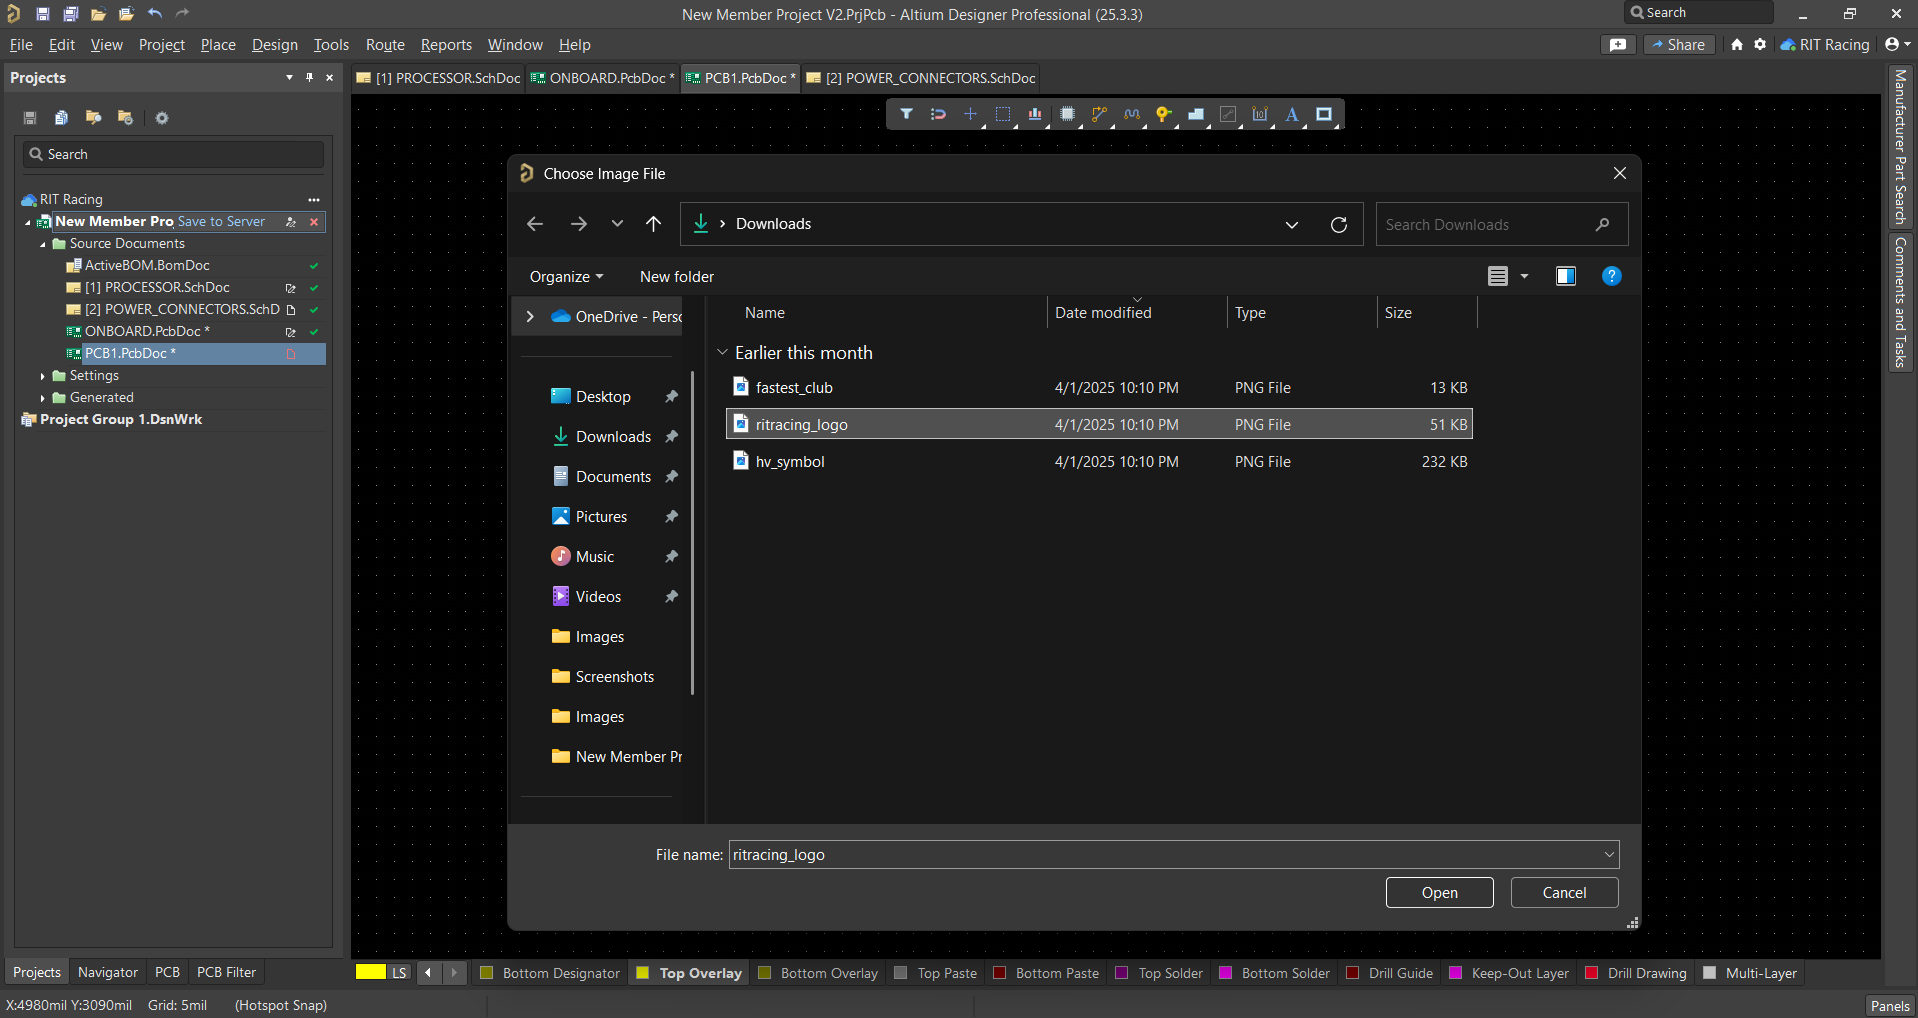Screen dimensions: 1918x1018
Task: Click the selection filter funnel icon
Action: click(x=906, y=114)
